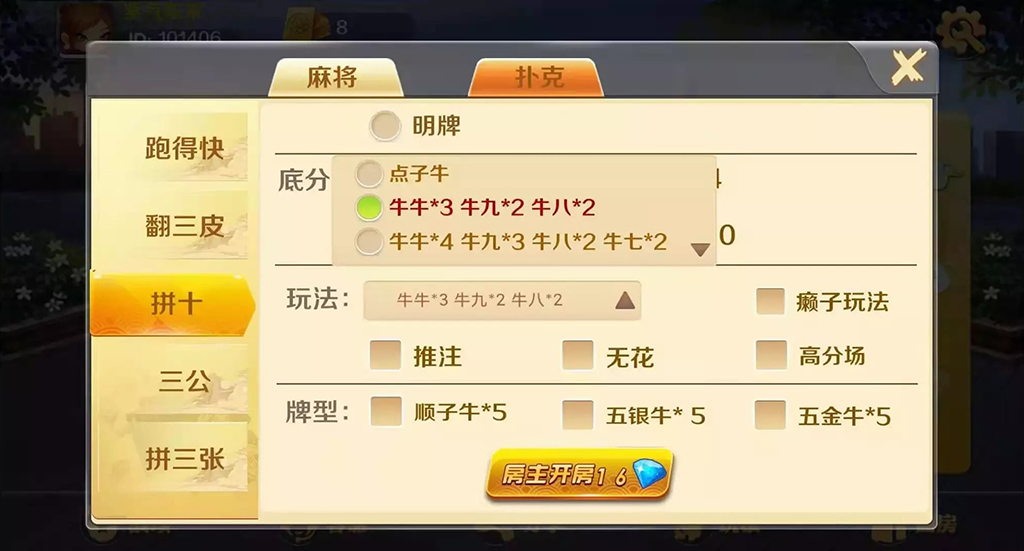Select the 扑克 tab
This screenshot has width=1024, height=551.
[x=537, y=78]
